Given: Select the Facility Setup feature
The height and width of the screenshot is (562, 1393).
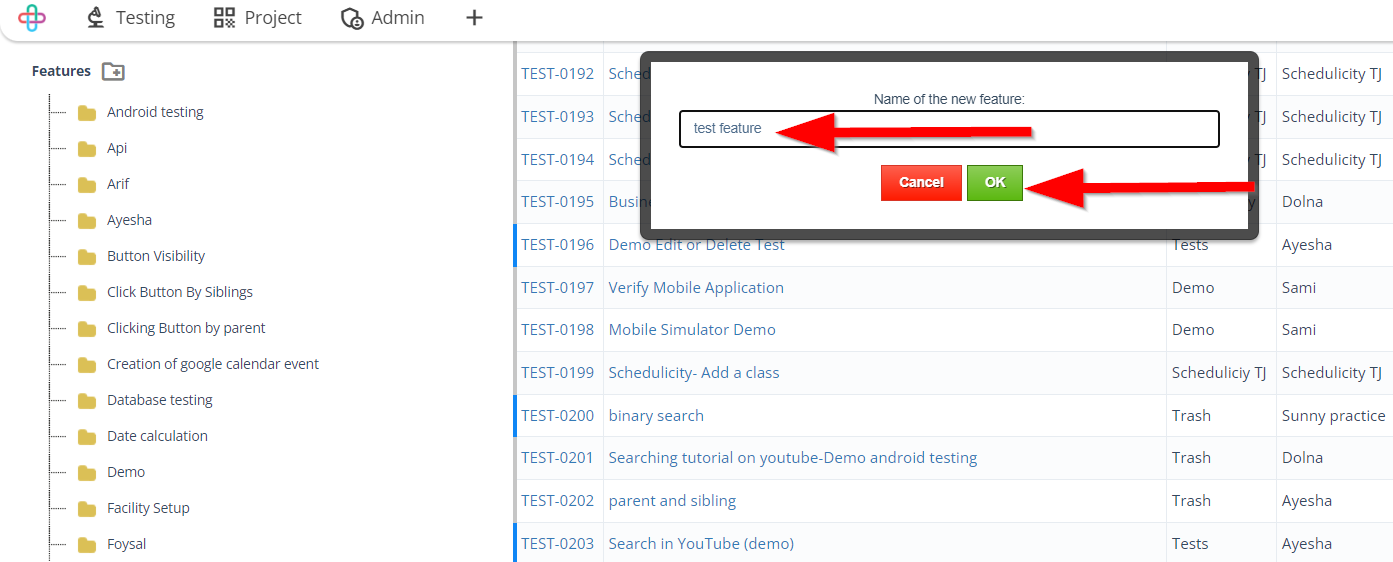Looking at the screenshot, I should 148,508.
